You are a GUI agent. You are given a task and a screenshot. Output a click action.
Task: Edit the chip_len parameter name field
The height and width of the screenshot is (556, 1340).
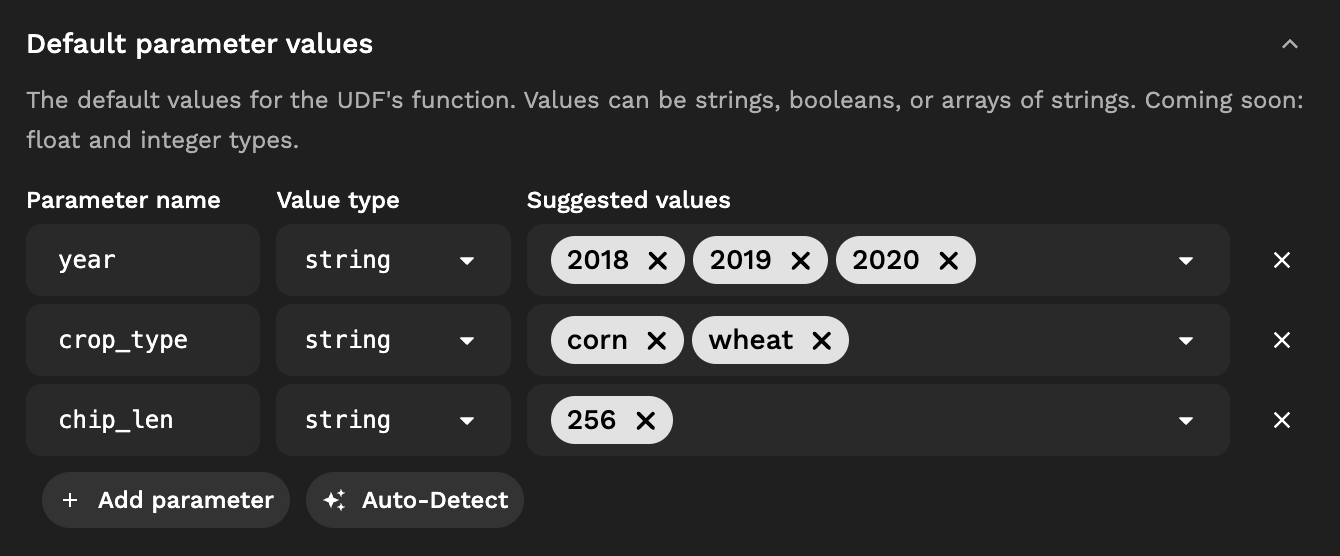pos(143,420)
